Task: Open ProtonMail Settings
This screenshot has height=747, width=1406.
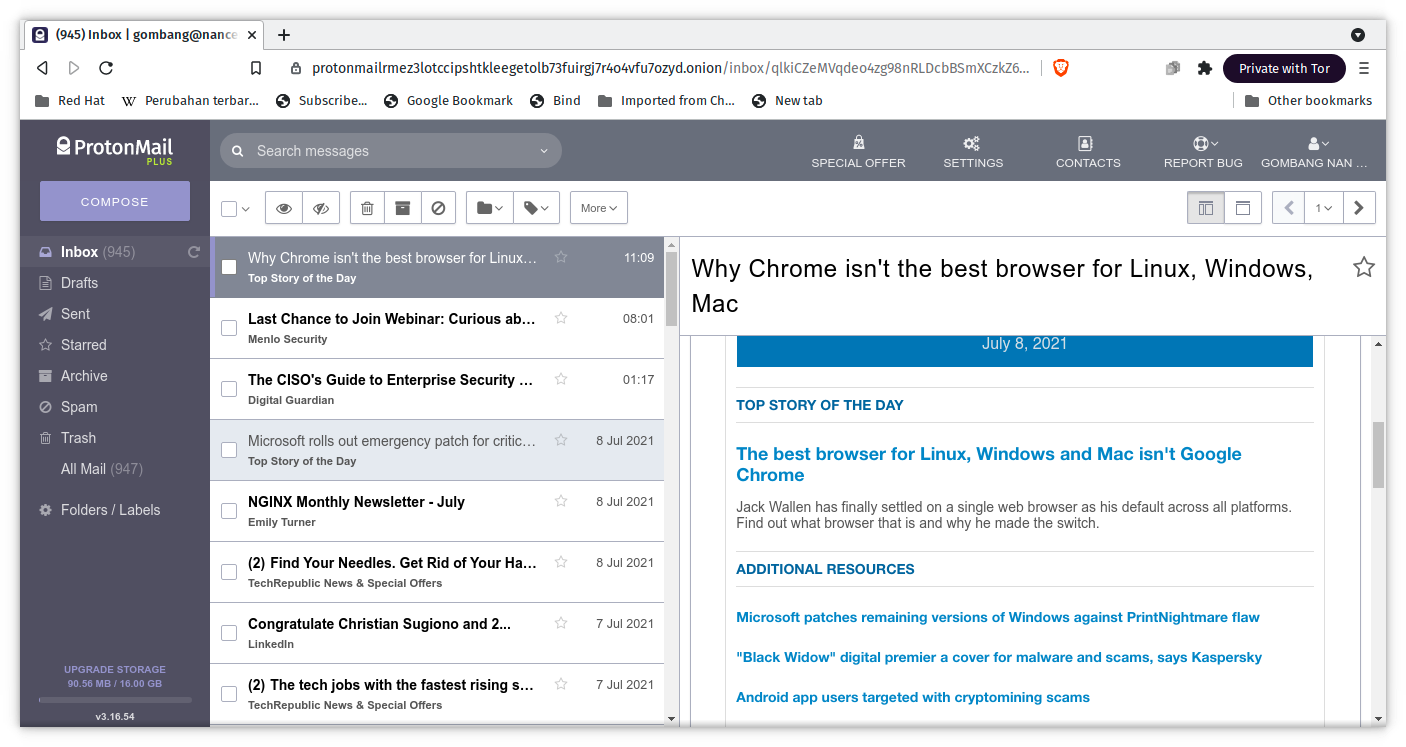Action: tap(973, 152)
